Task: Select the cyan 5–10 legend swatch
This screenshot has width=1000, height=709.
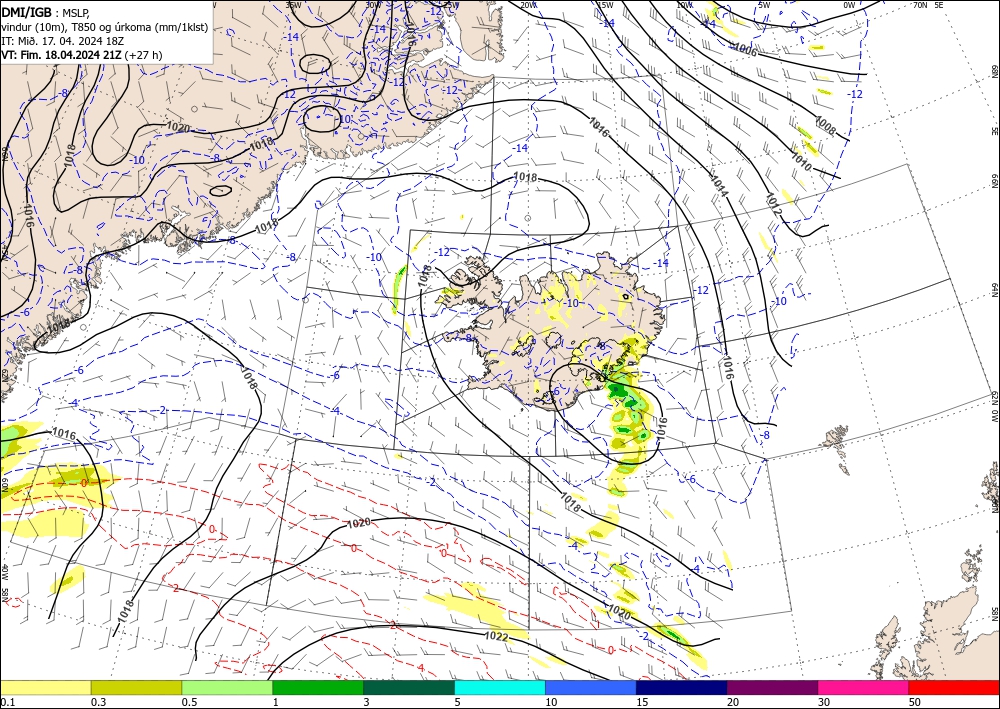Action: pyautogui.click(x=500, y=687)
